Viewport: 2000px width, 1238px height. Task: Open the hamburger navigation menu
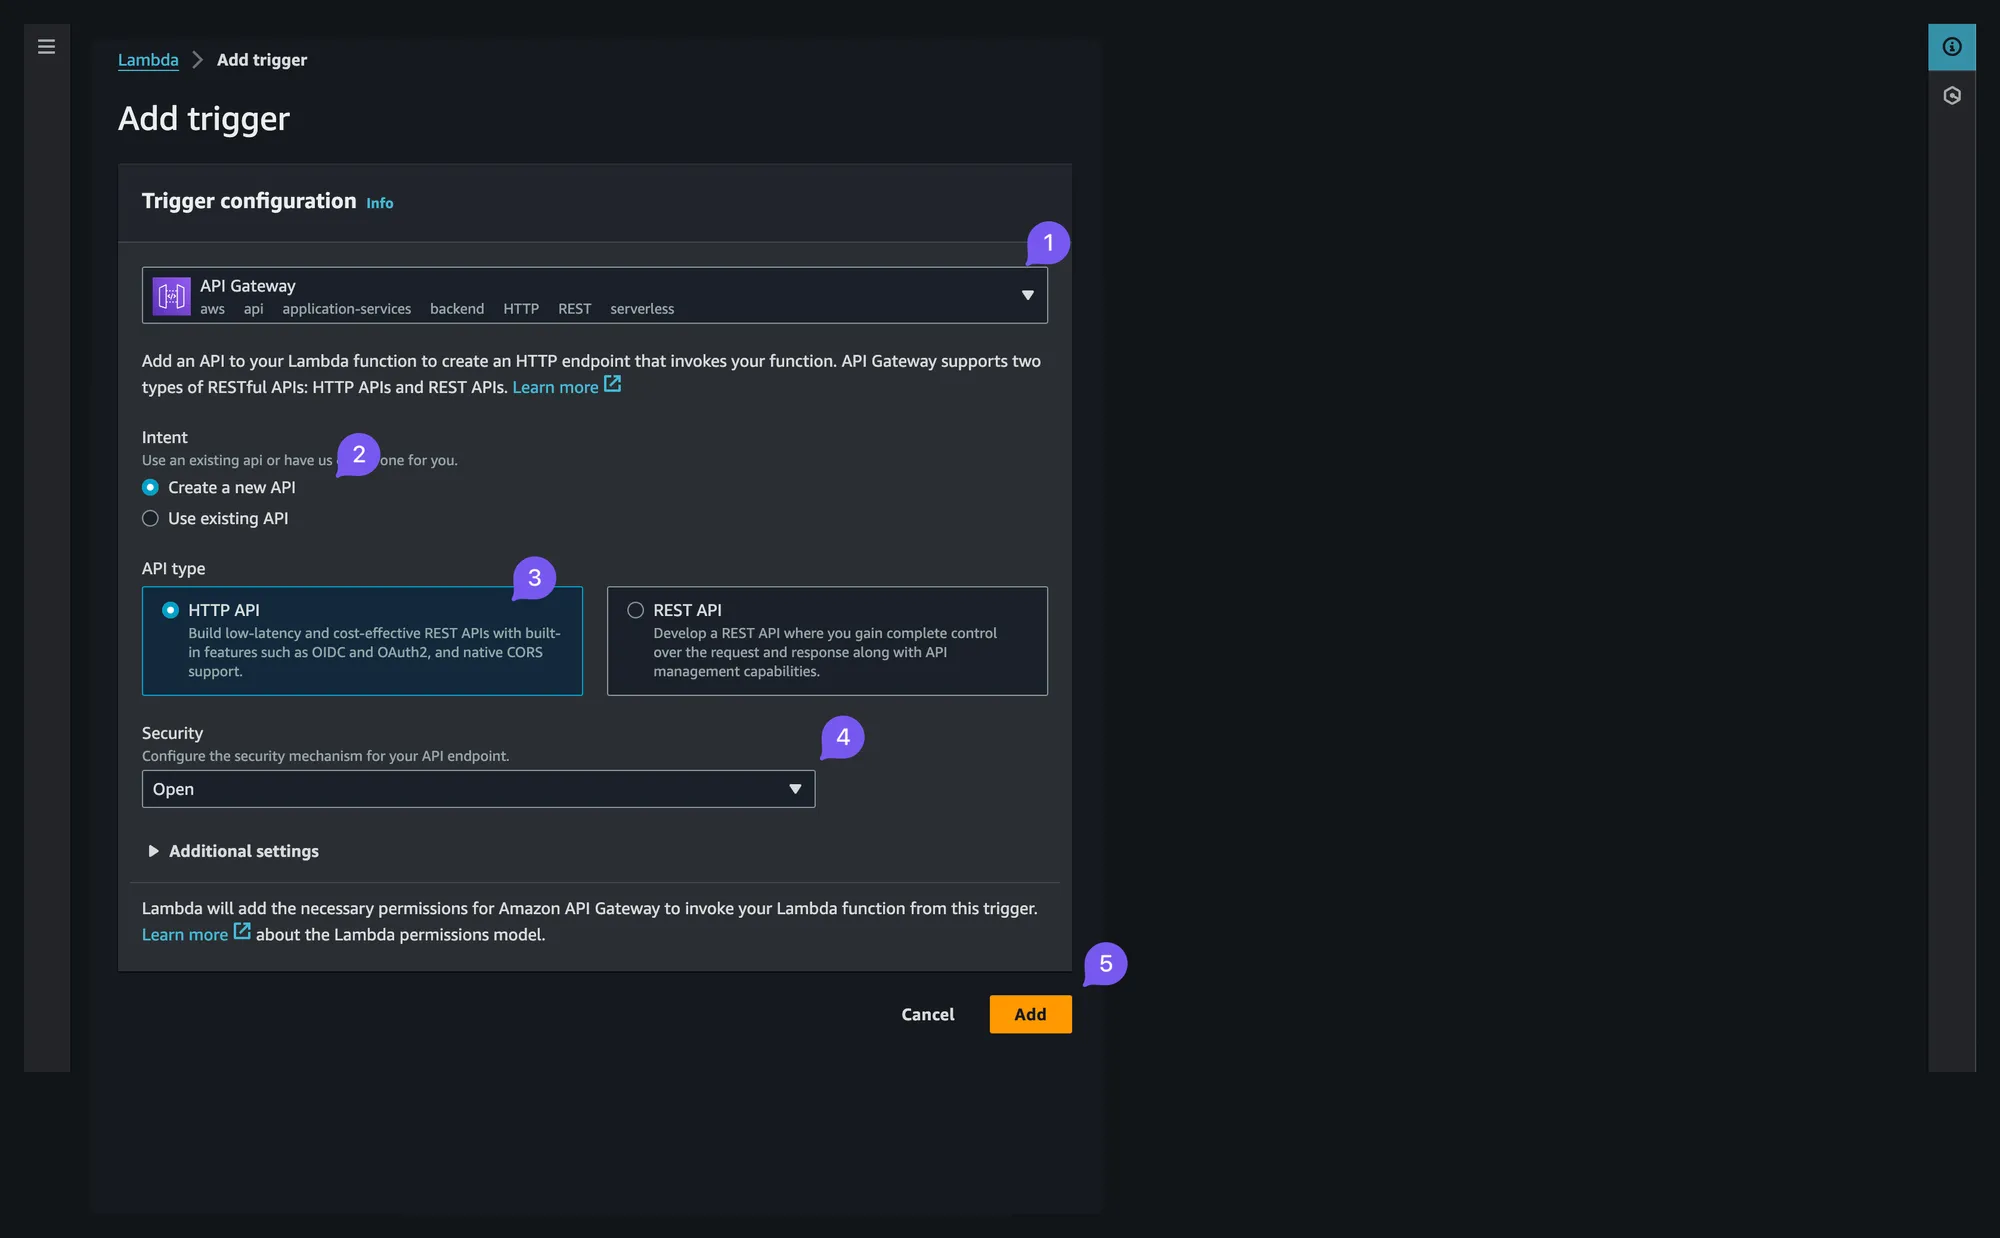pyautogui.click(x=46, y=47)
